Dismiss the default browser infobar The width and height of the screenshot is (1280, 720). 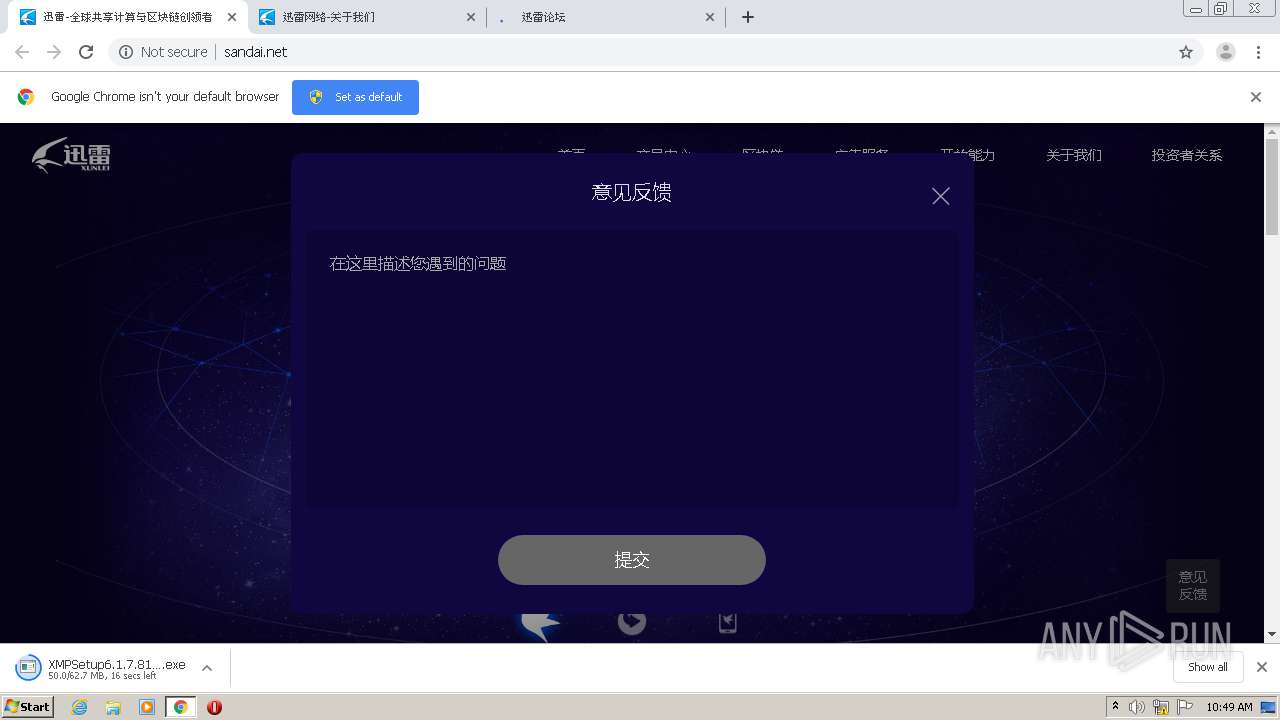(x=1256, y=97)
